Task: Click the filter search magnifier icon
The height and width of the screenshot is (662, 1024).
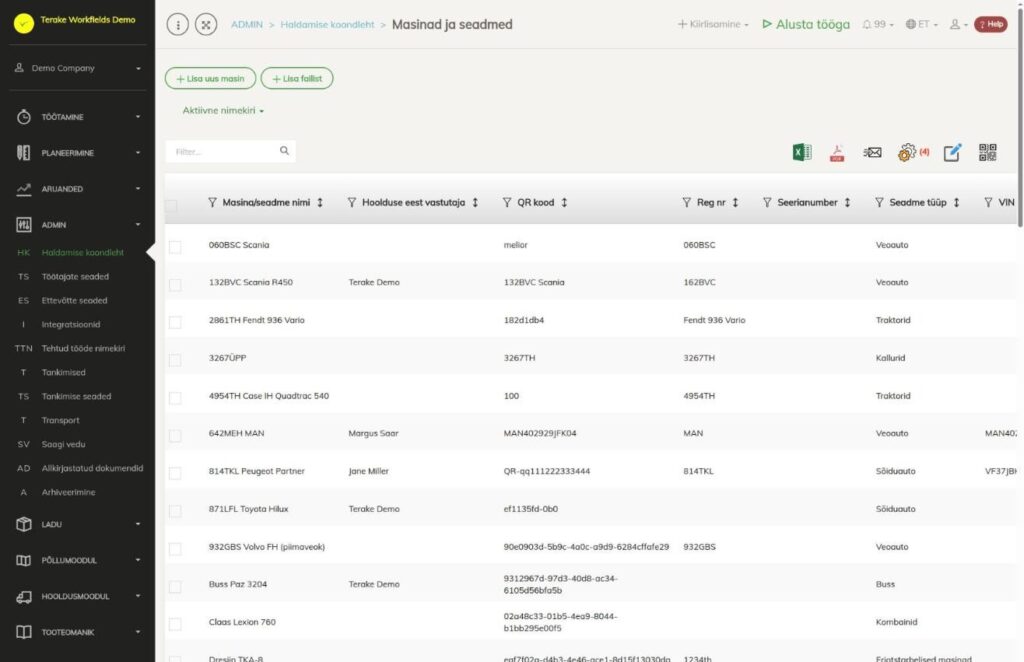Action: point(284,151)
